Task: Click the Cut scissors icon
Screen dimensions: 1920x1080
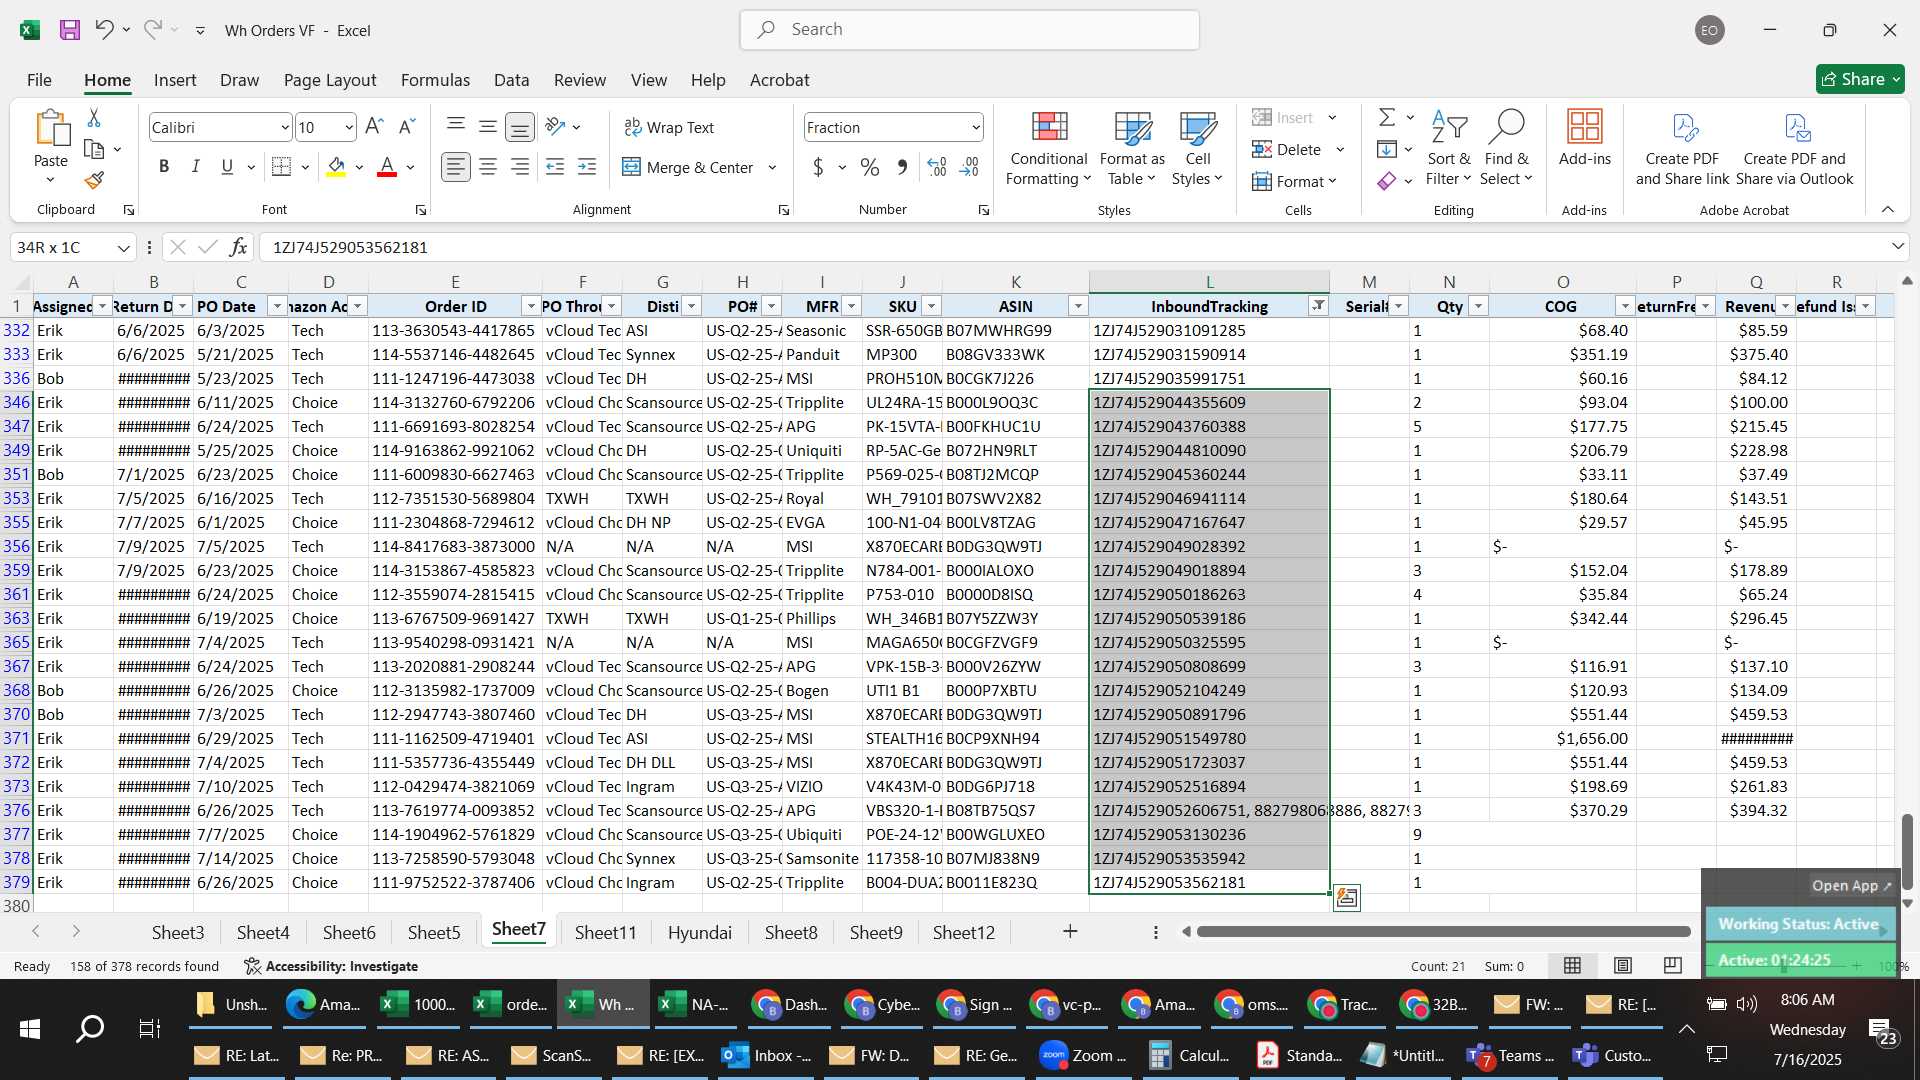Action: 94,118
